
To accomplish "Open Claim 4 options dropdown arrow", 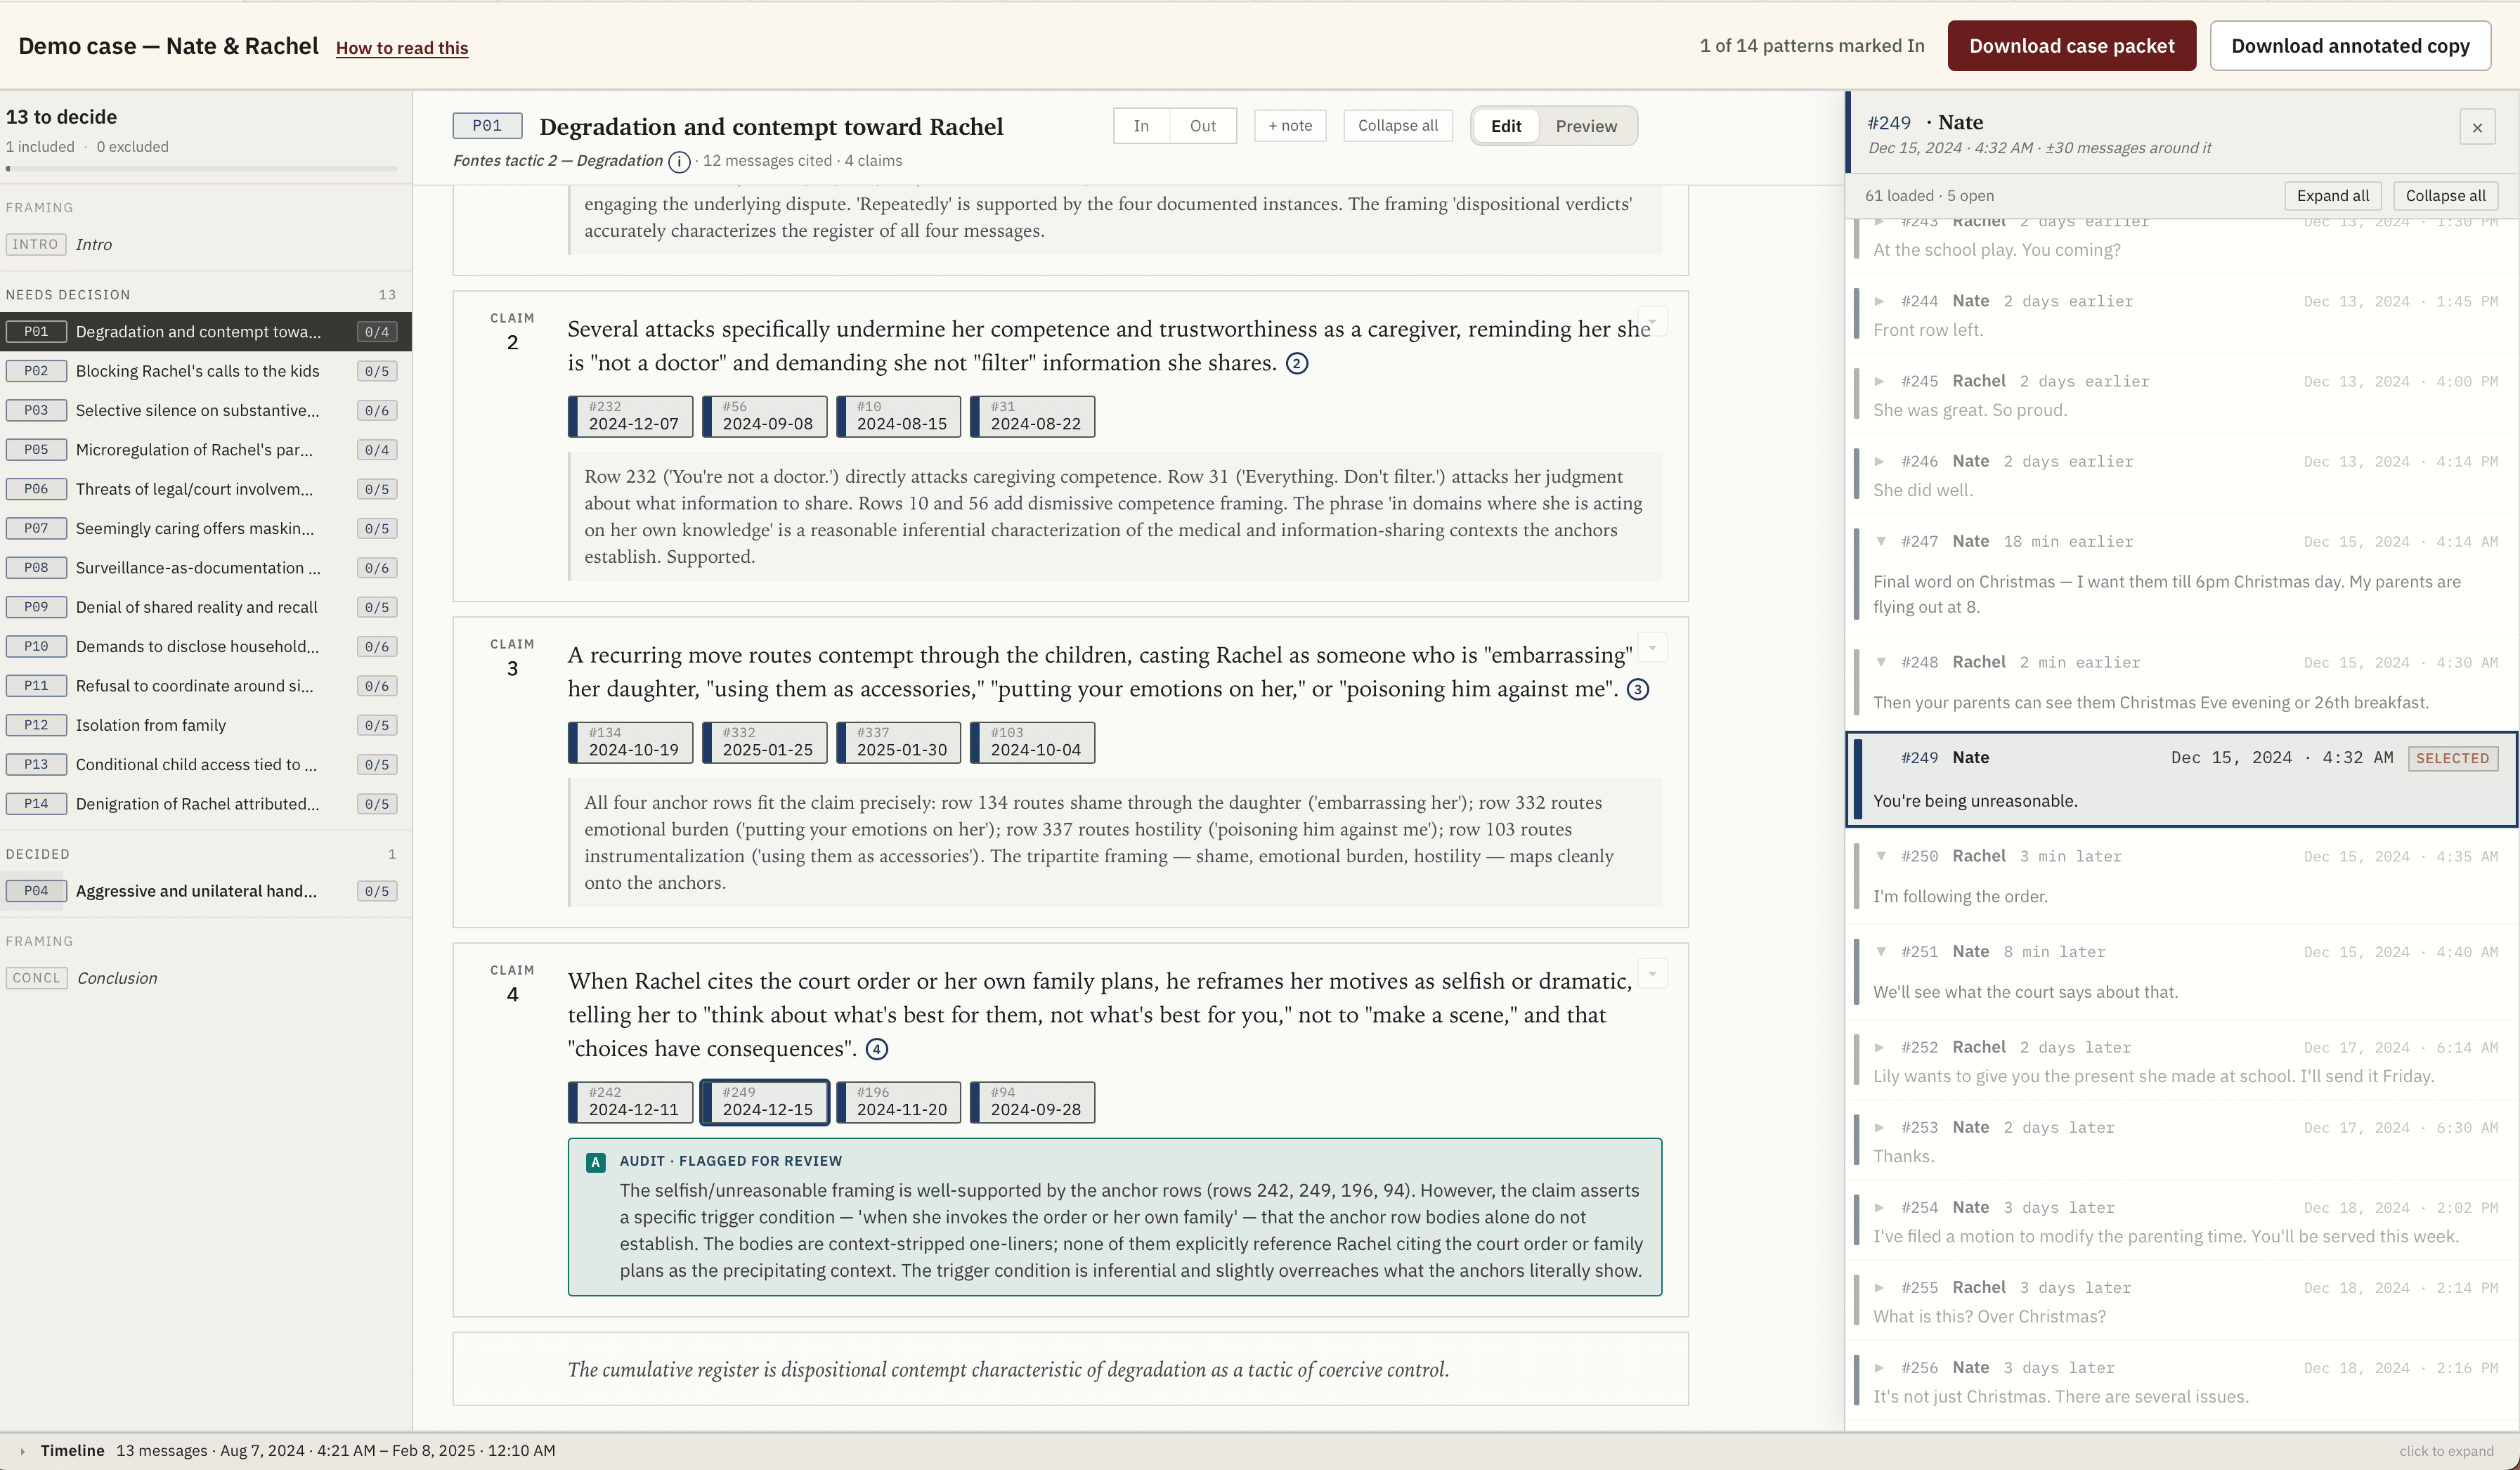I will pyautogui.click(x=1652, y=974).
